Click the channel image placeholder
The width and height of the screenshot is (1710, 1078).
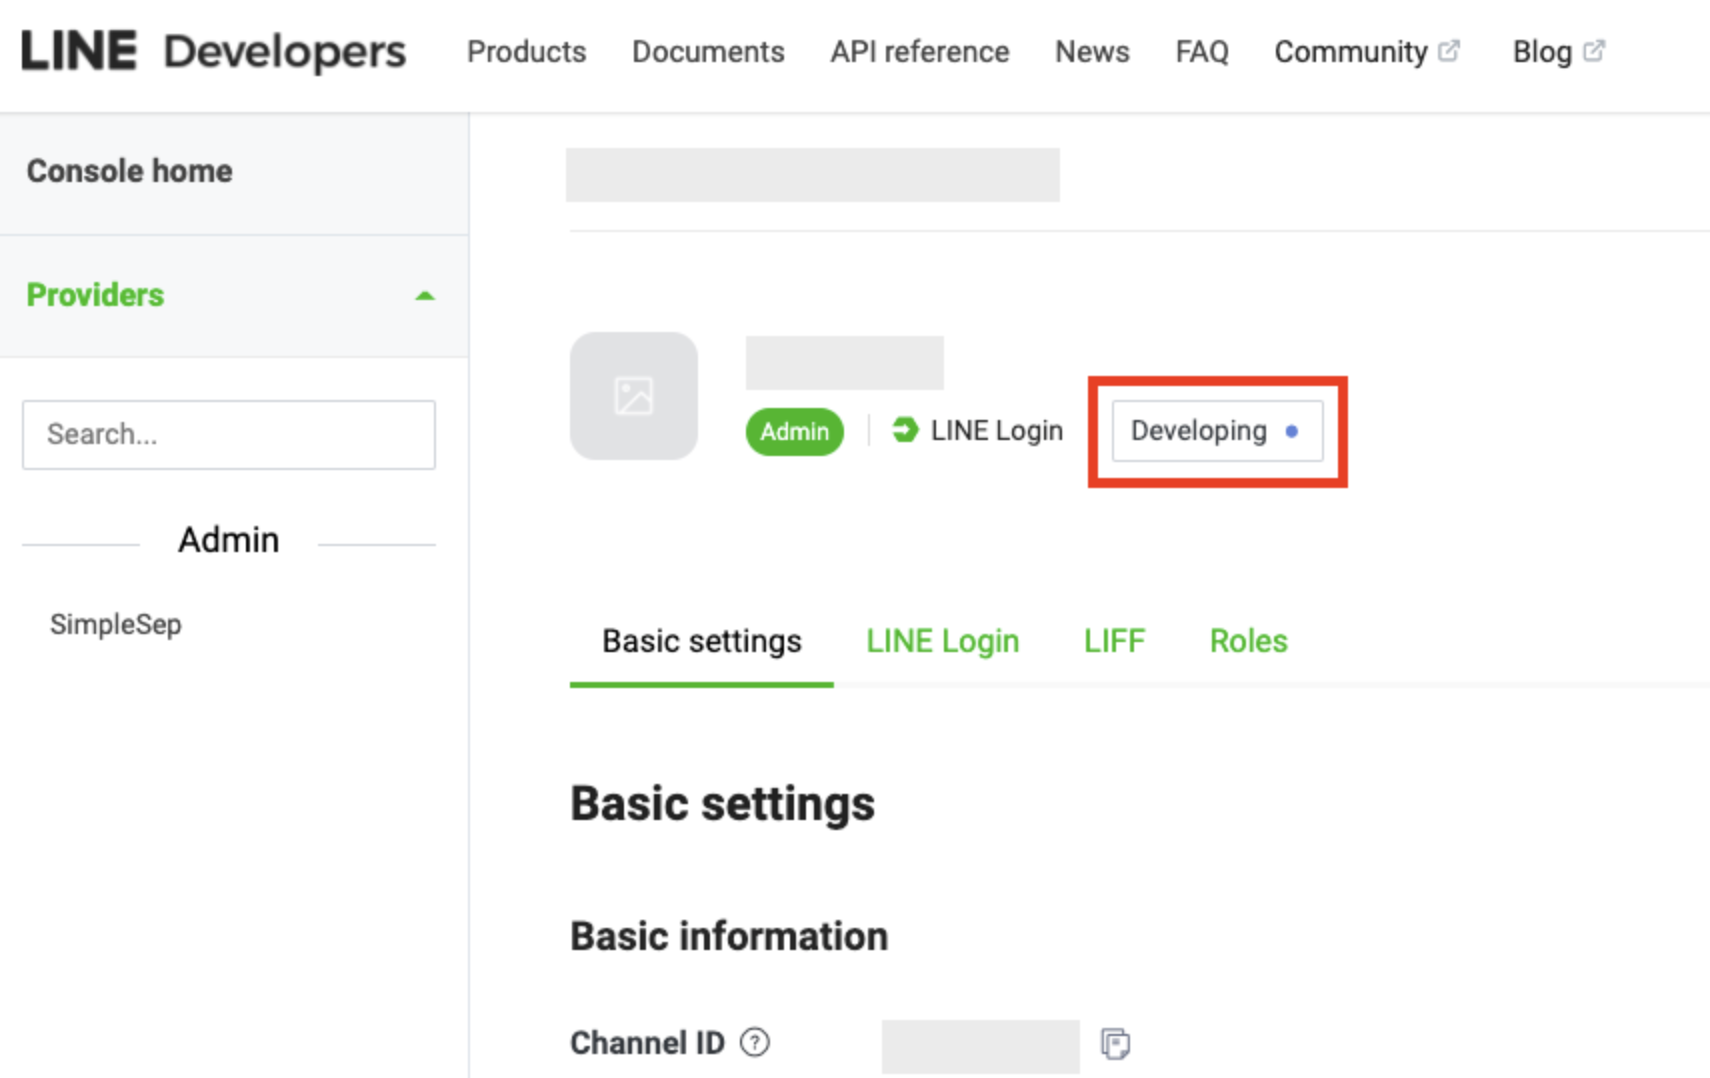pos(634,396)
